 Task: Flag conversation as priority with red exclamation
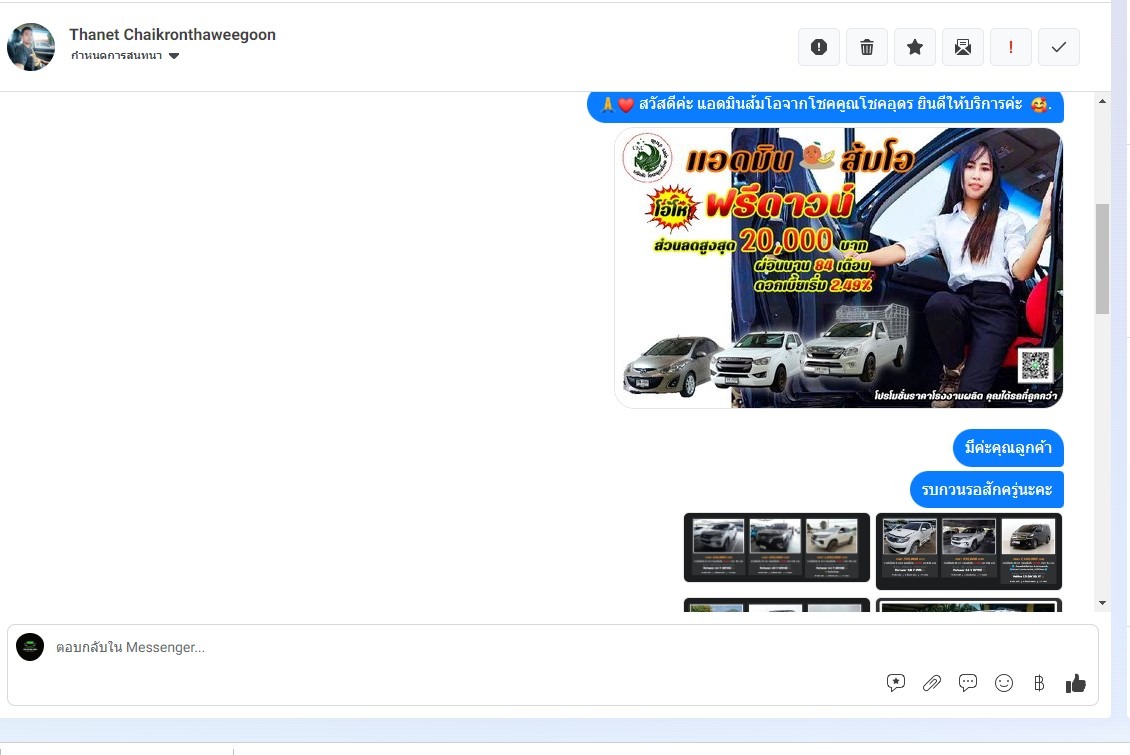coord(1010,47)
